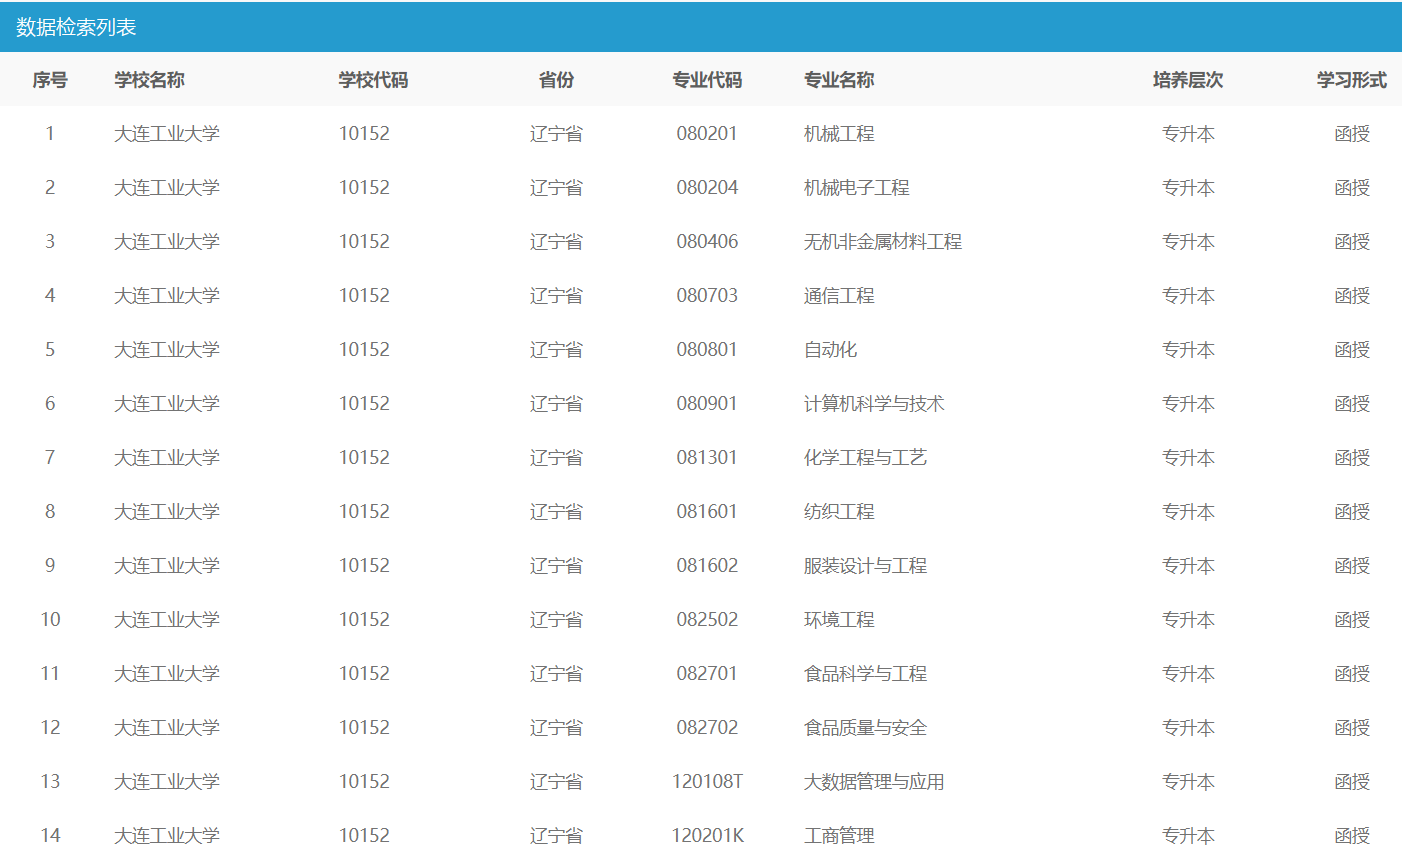Click the 省份 column header

click(x=556, y=80)
